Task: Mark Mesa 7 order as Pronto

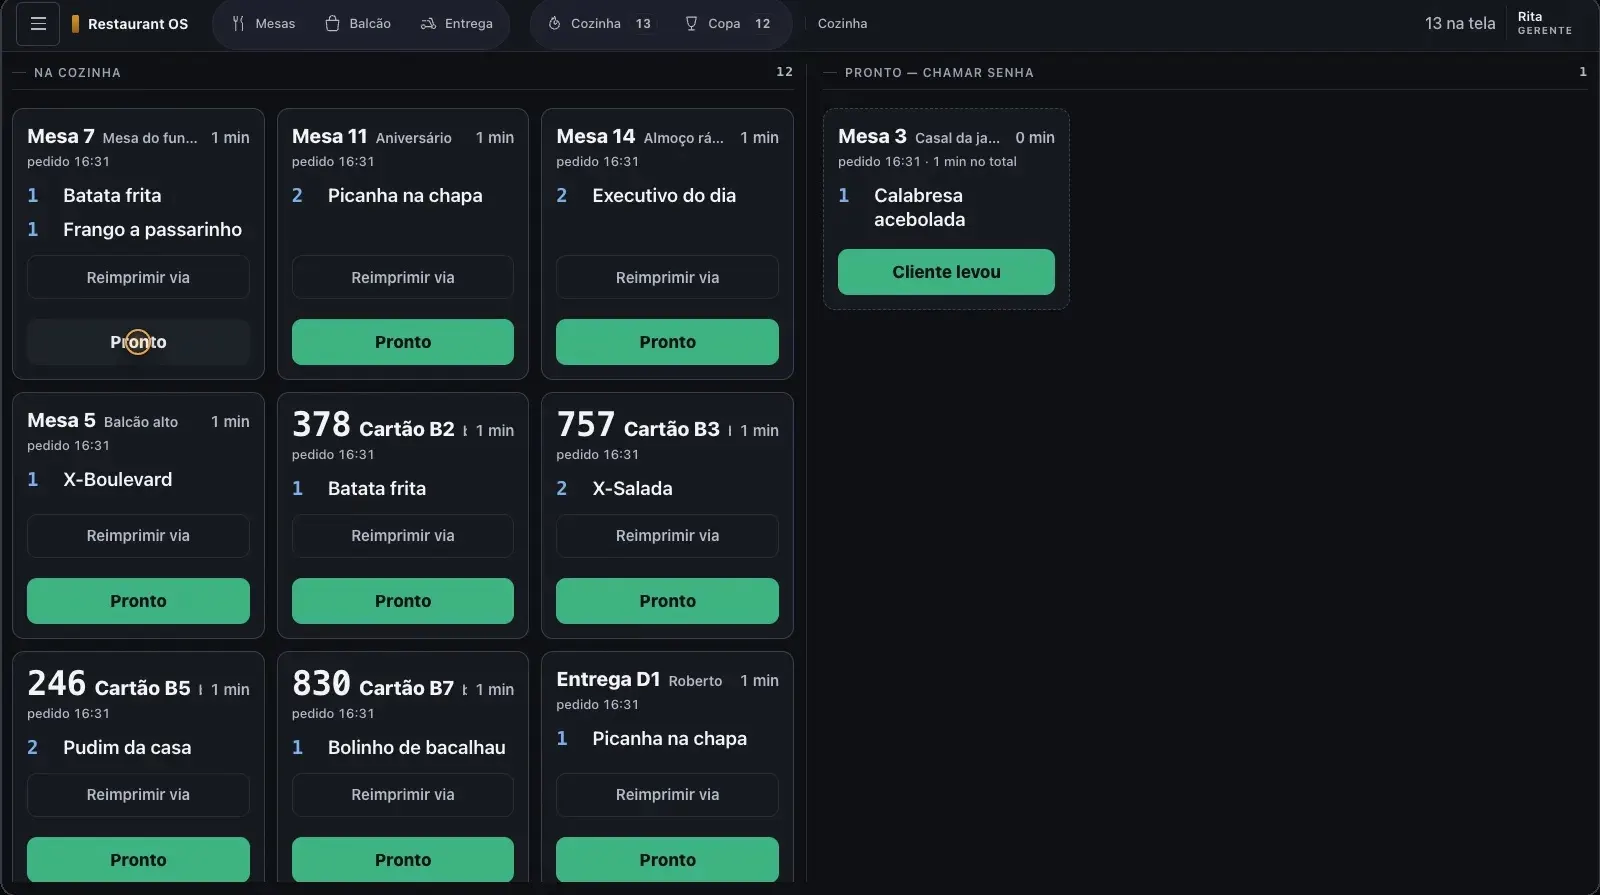Action: [138, 342]
